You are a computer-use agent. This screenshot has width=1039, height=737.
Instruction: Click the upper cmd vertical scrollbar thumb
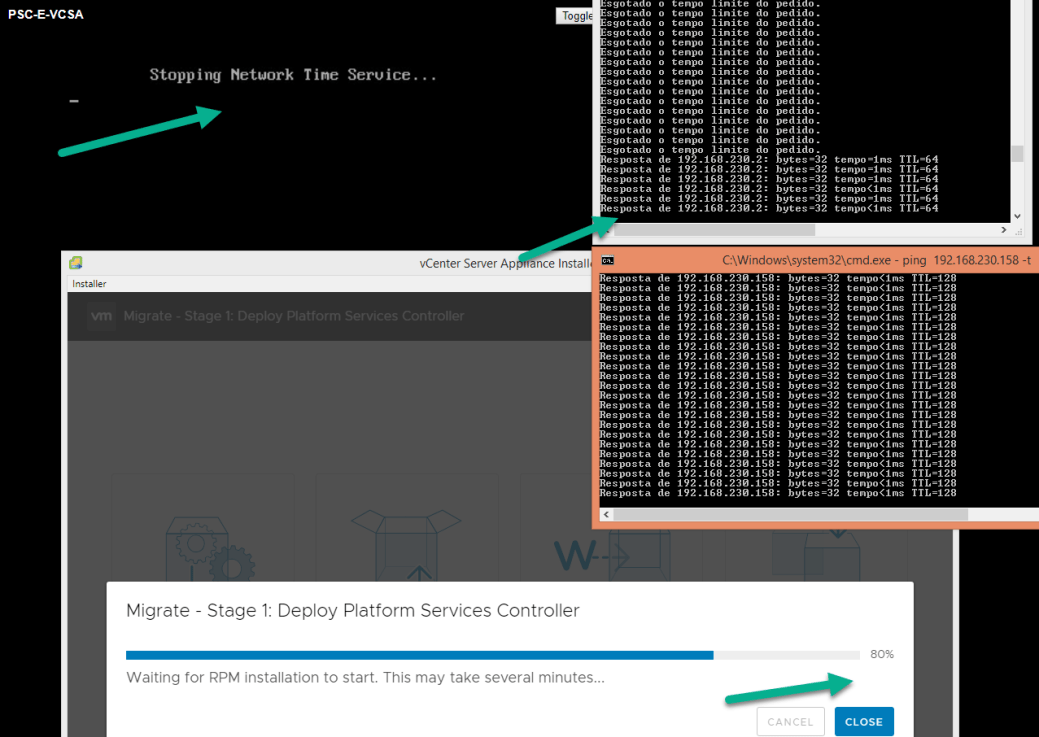click(1017, 153)
